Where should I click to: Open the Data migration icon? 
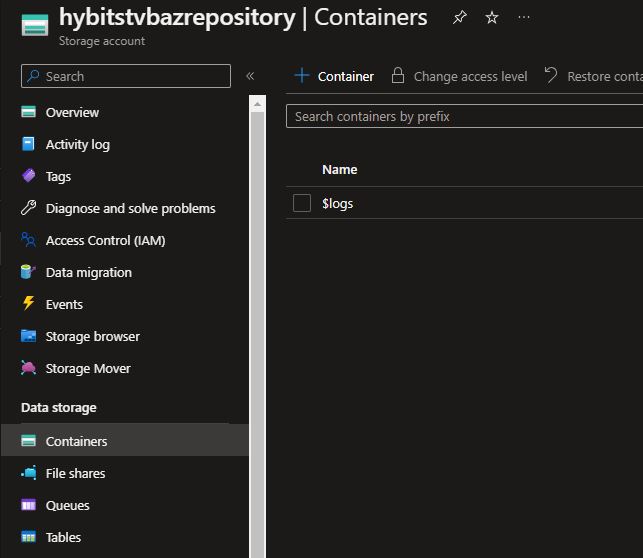point(28,272)
